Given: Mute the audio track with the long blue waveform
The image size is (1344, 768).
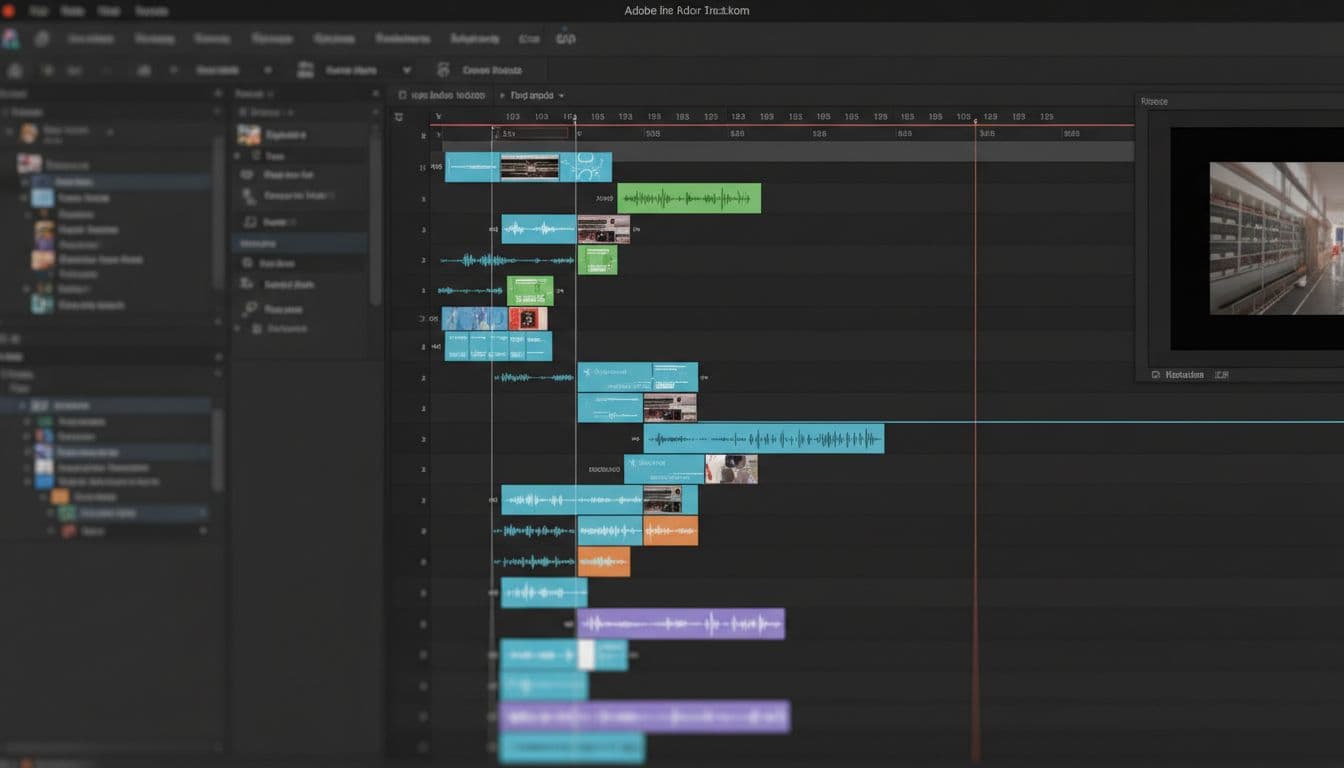Looking at the screenshot, I should pos(422,438).
